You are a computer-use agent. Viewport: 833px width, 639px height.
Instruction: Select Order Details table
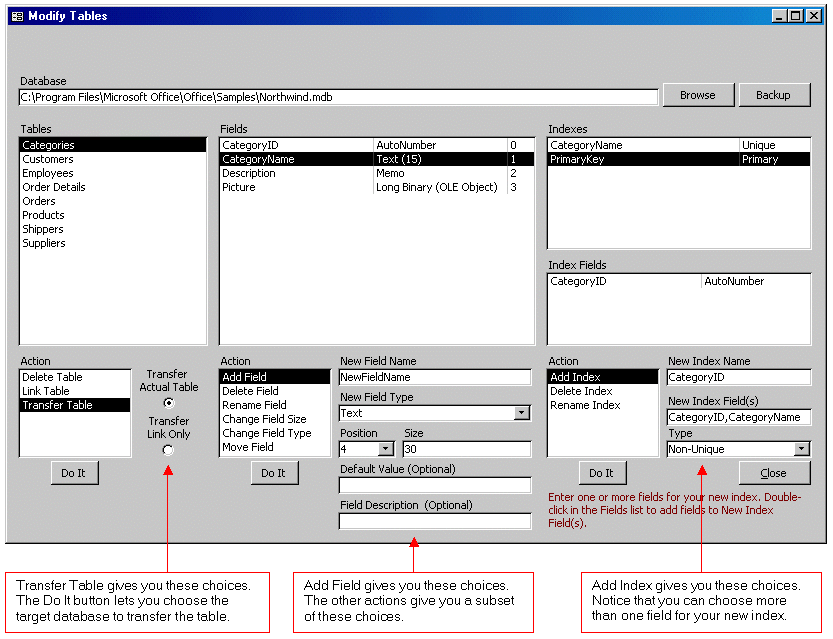pos(54,187)
